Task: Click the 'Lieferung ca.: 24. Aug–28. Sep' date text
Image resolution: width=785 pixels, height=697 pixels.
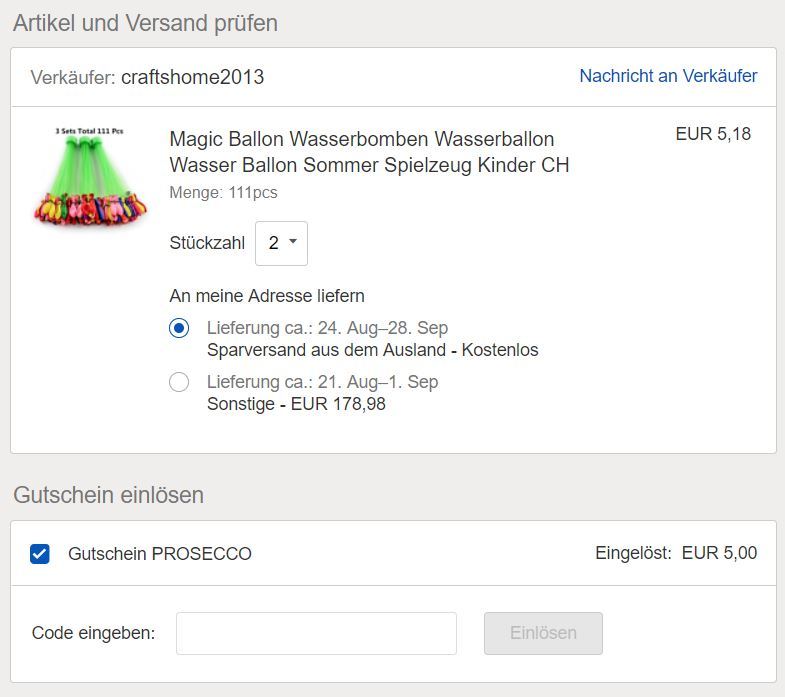Action: pyautogui.click(x=327, y=328)
